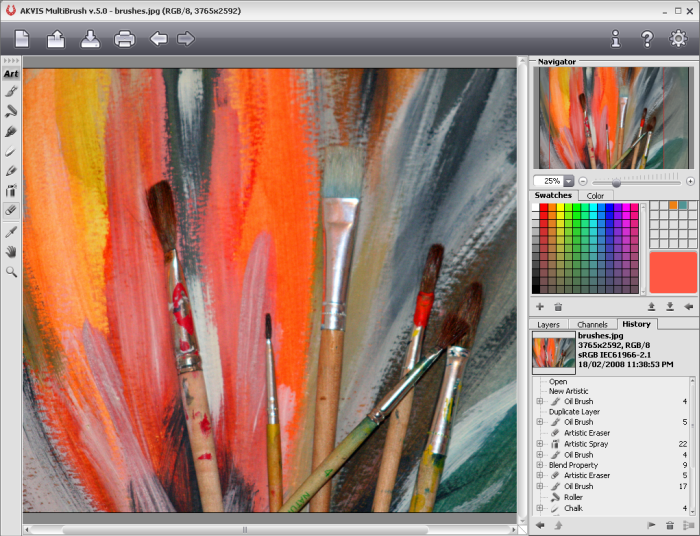Select the Open history state
Screen dimensions: 700x536
pyautogui.click(x=558, y=382)
